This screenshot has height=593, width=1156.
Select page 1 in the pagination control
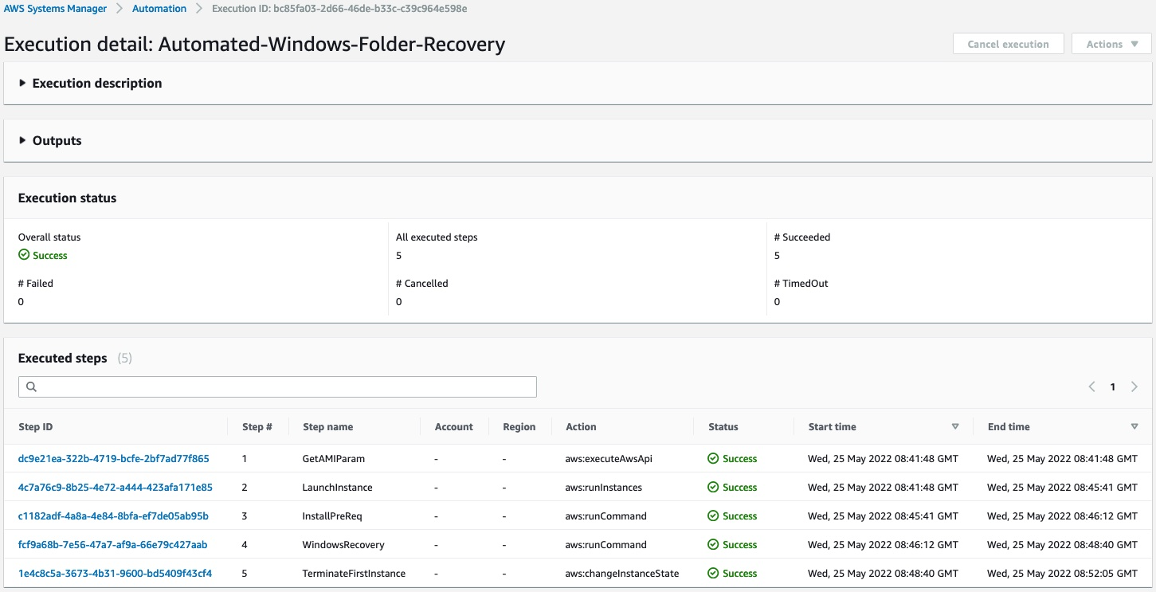(1112, 386)
